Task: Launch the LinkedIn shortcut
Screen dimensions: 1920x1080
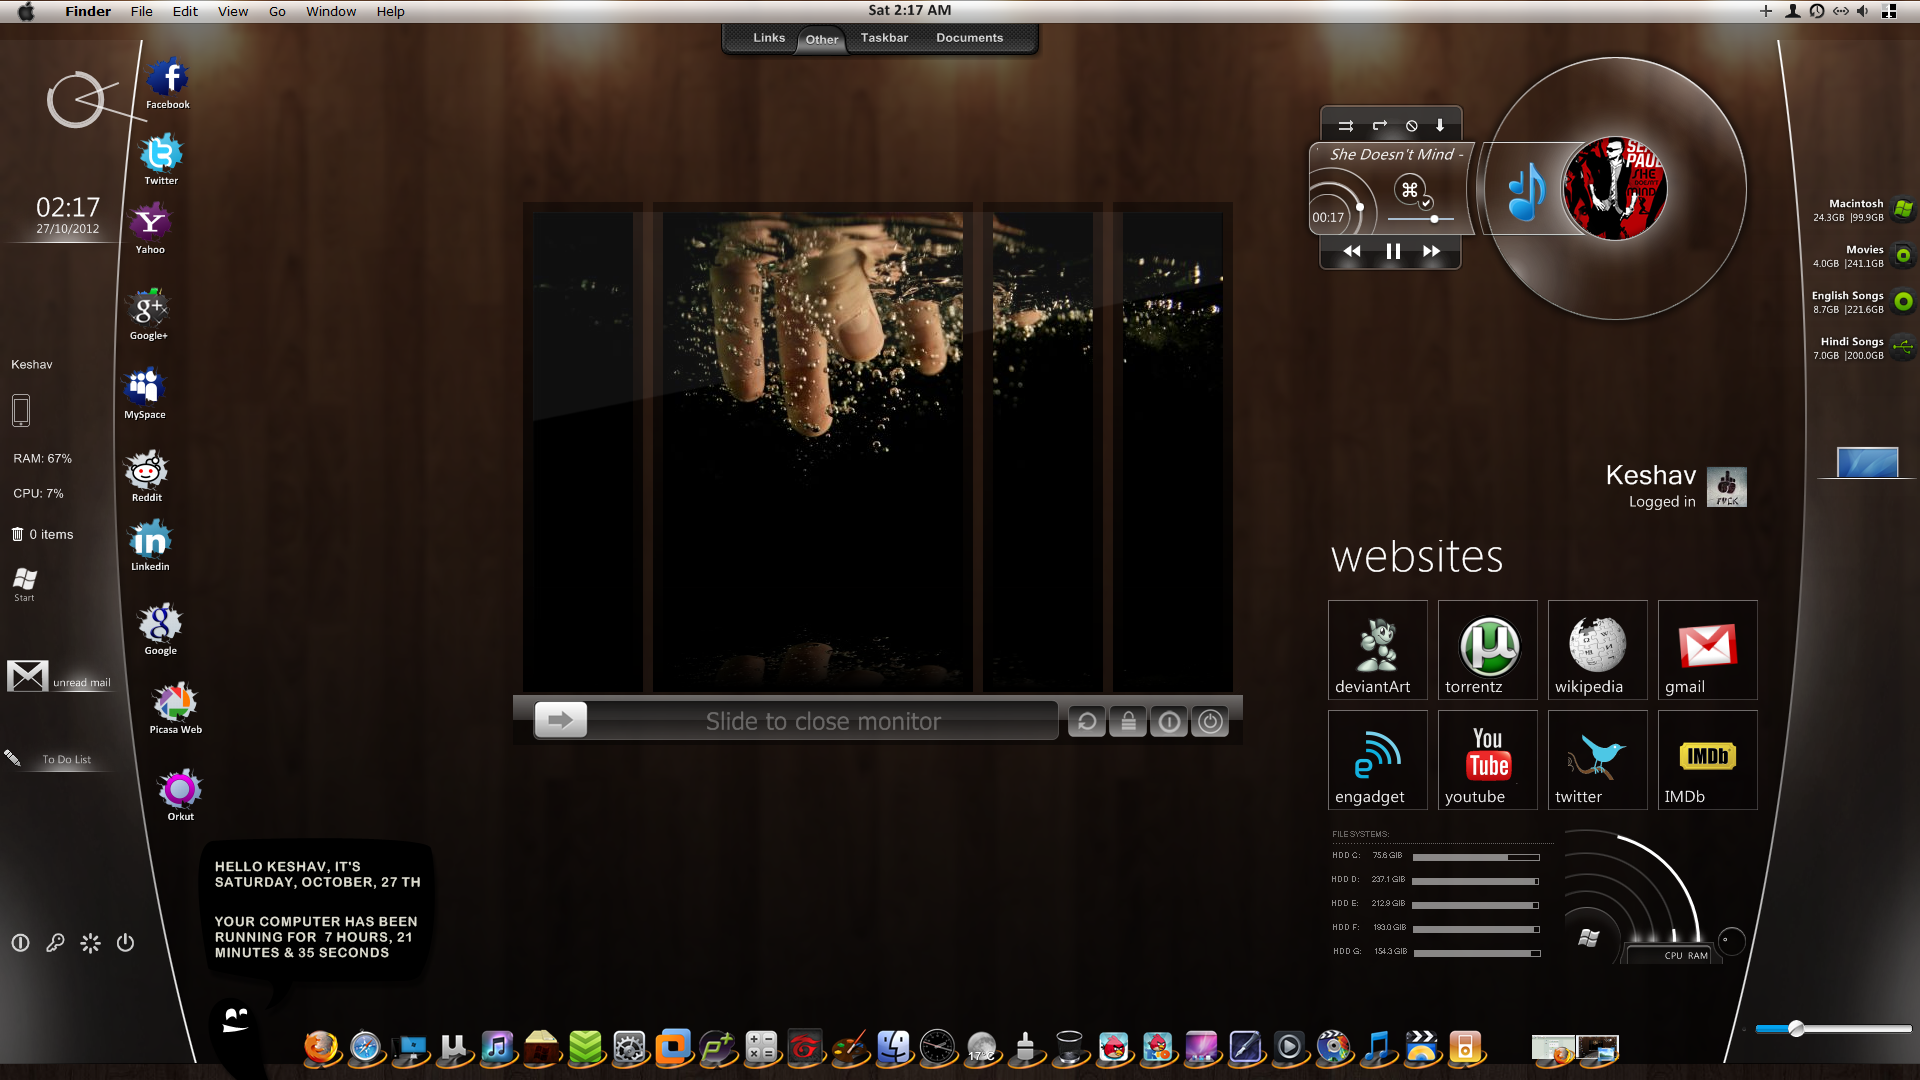Action: pos(150,541)
